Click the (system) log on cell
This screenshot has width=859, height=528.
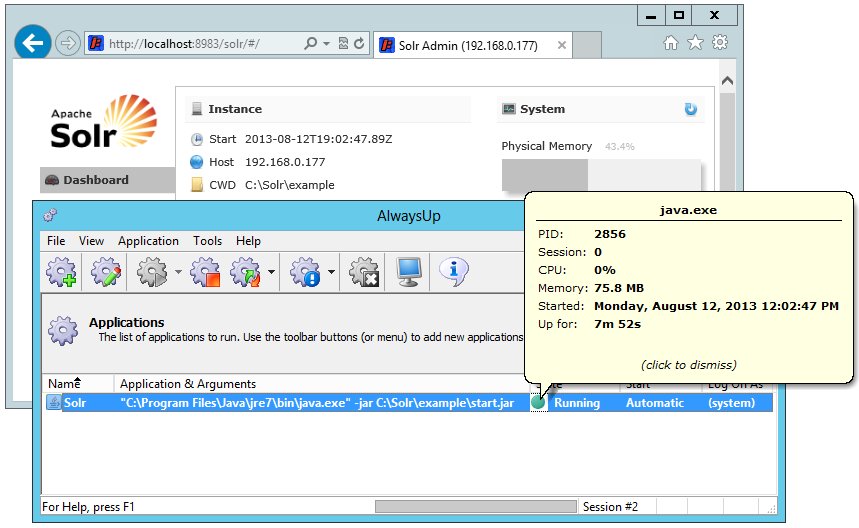point(731,403)
